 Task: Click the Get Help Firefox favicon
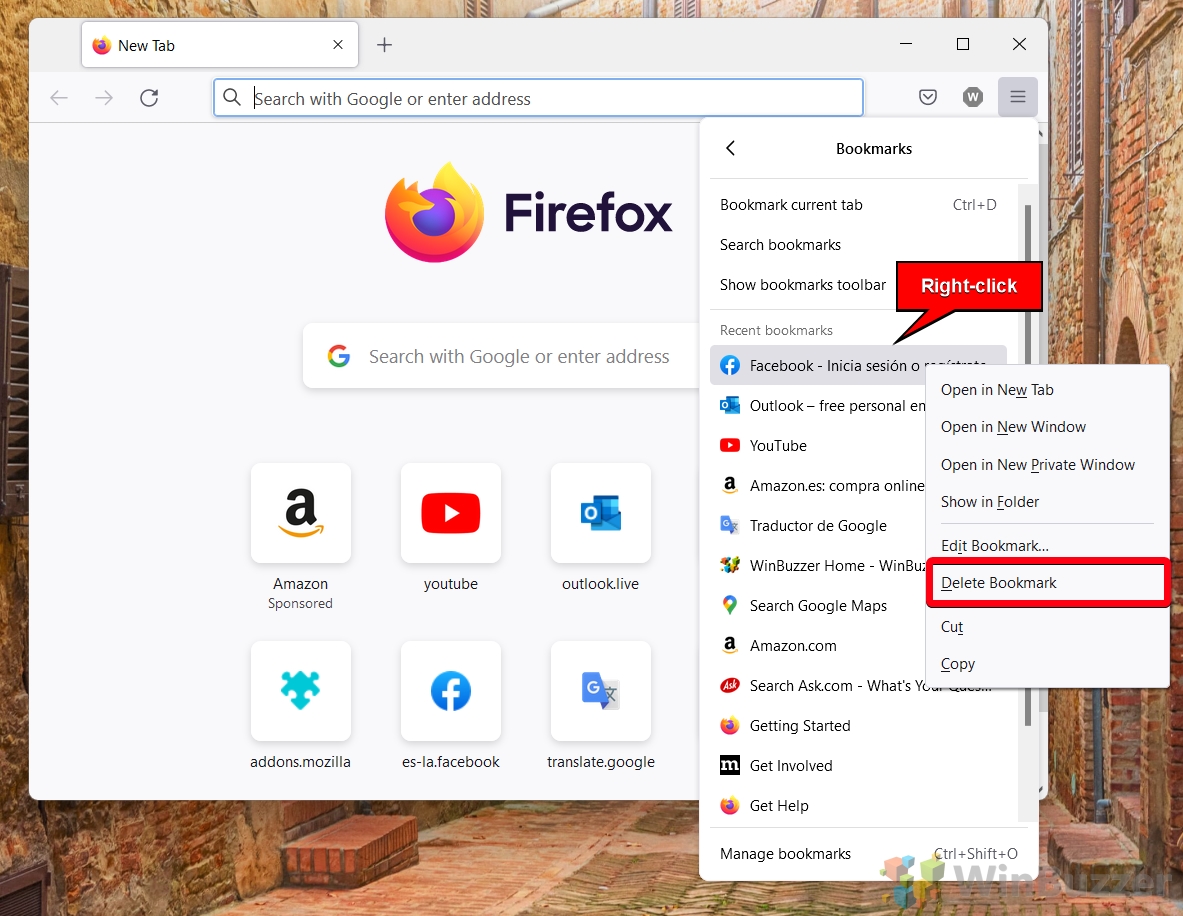pyautogui.click(x=730, y=805)
